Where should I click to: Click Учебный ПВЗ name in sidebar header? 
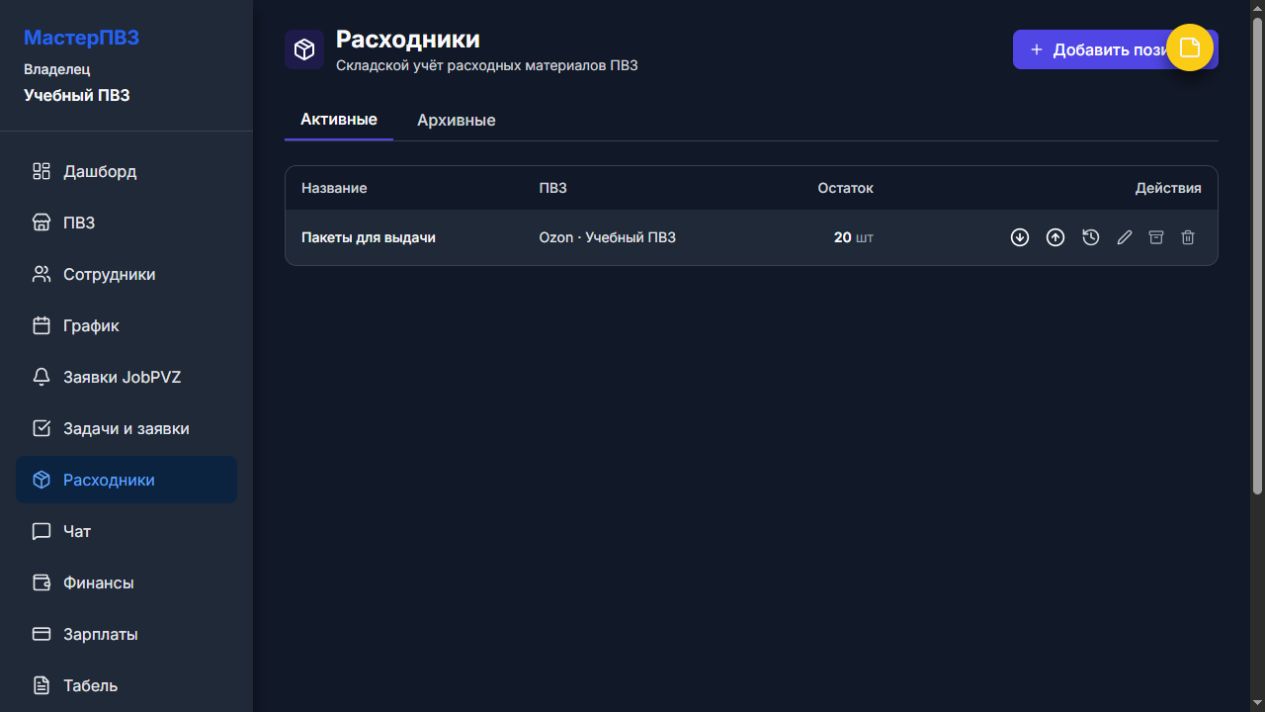point(77,96)
